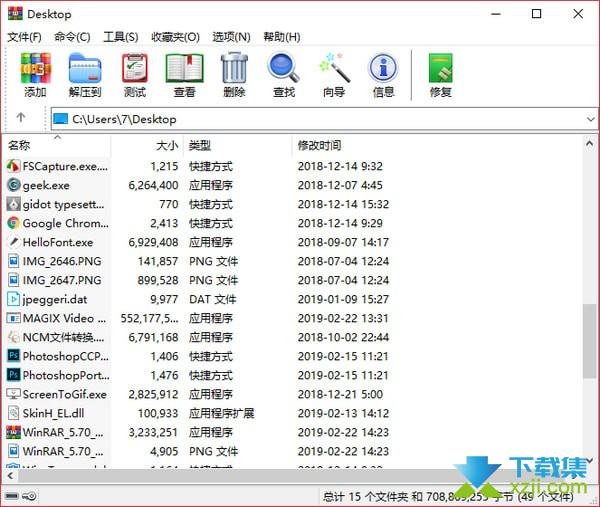600x507 pixels.
Task: Click the date 2019-01-09 15:27
Action: (343, 299)
